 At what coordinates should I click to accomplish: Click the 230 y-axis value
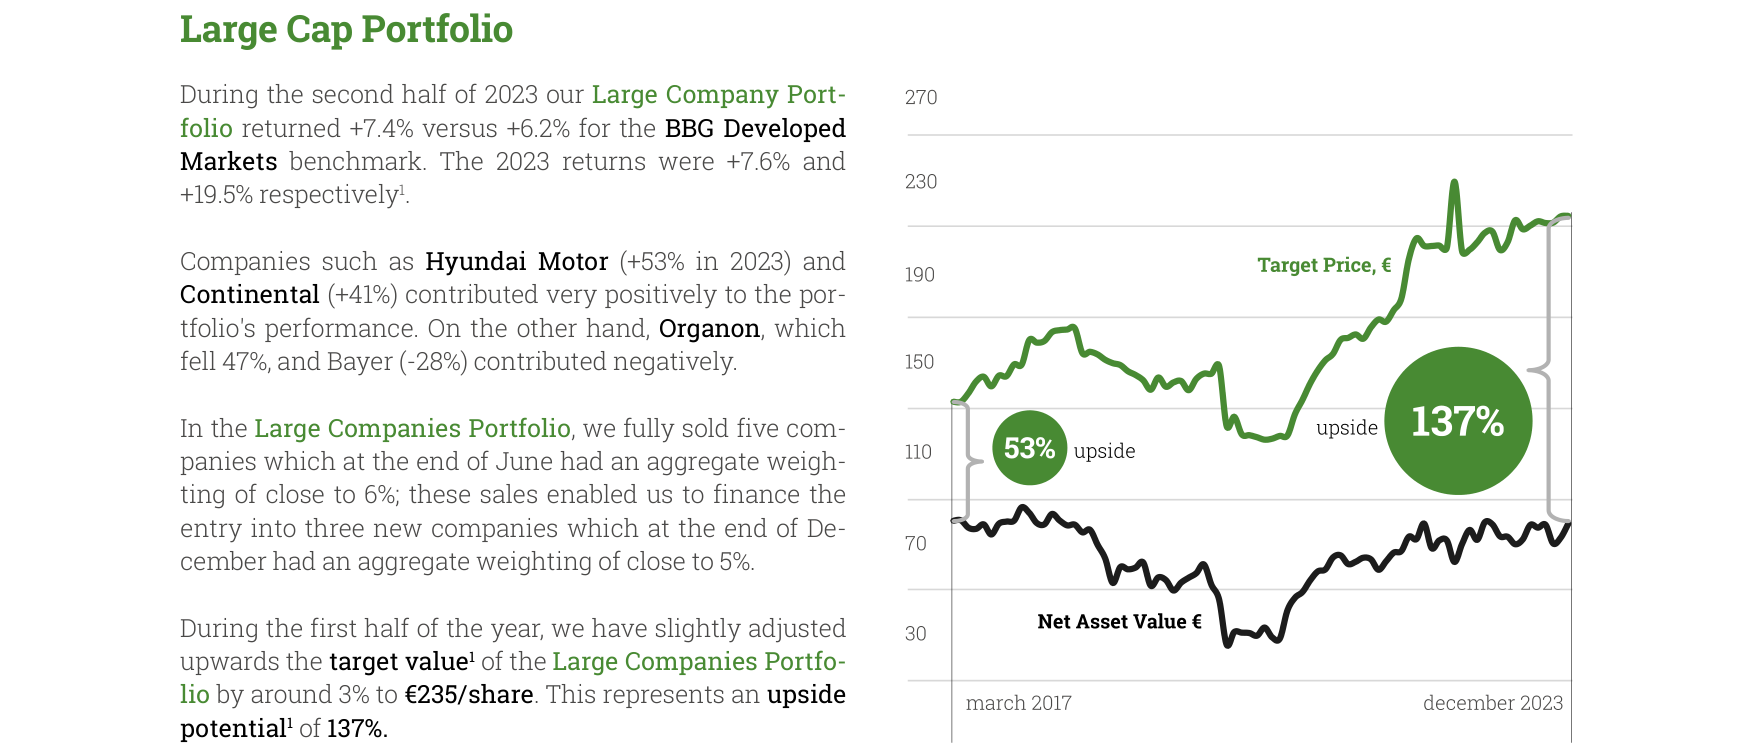pyautogui.click(x=921, y=182)
